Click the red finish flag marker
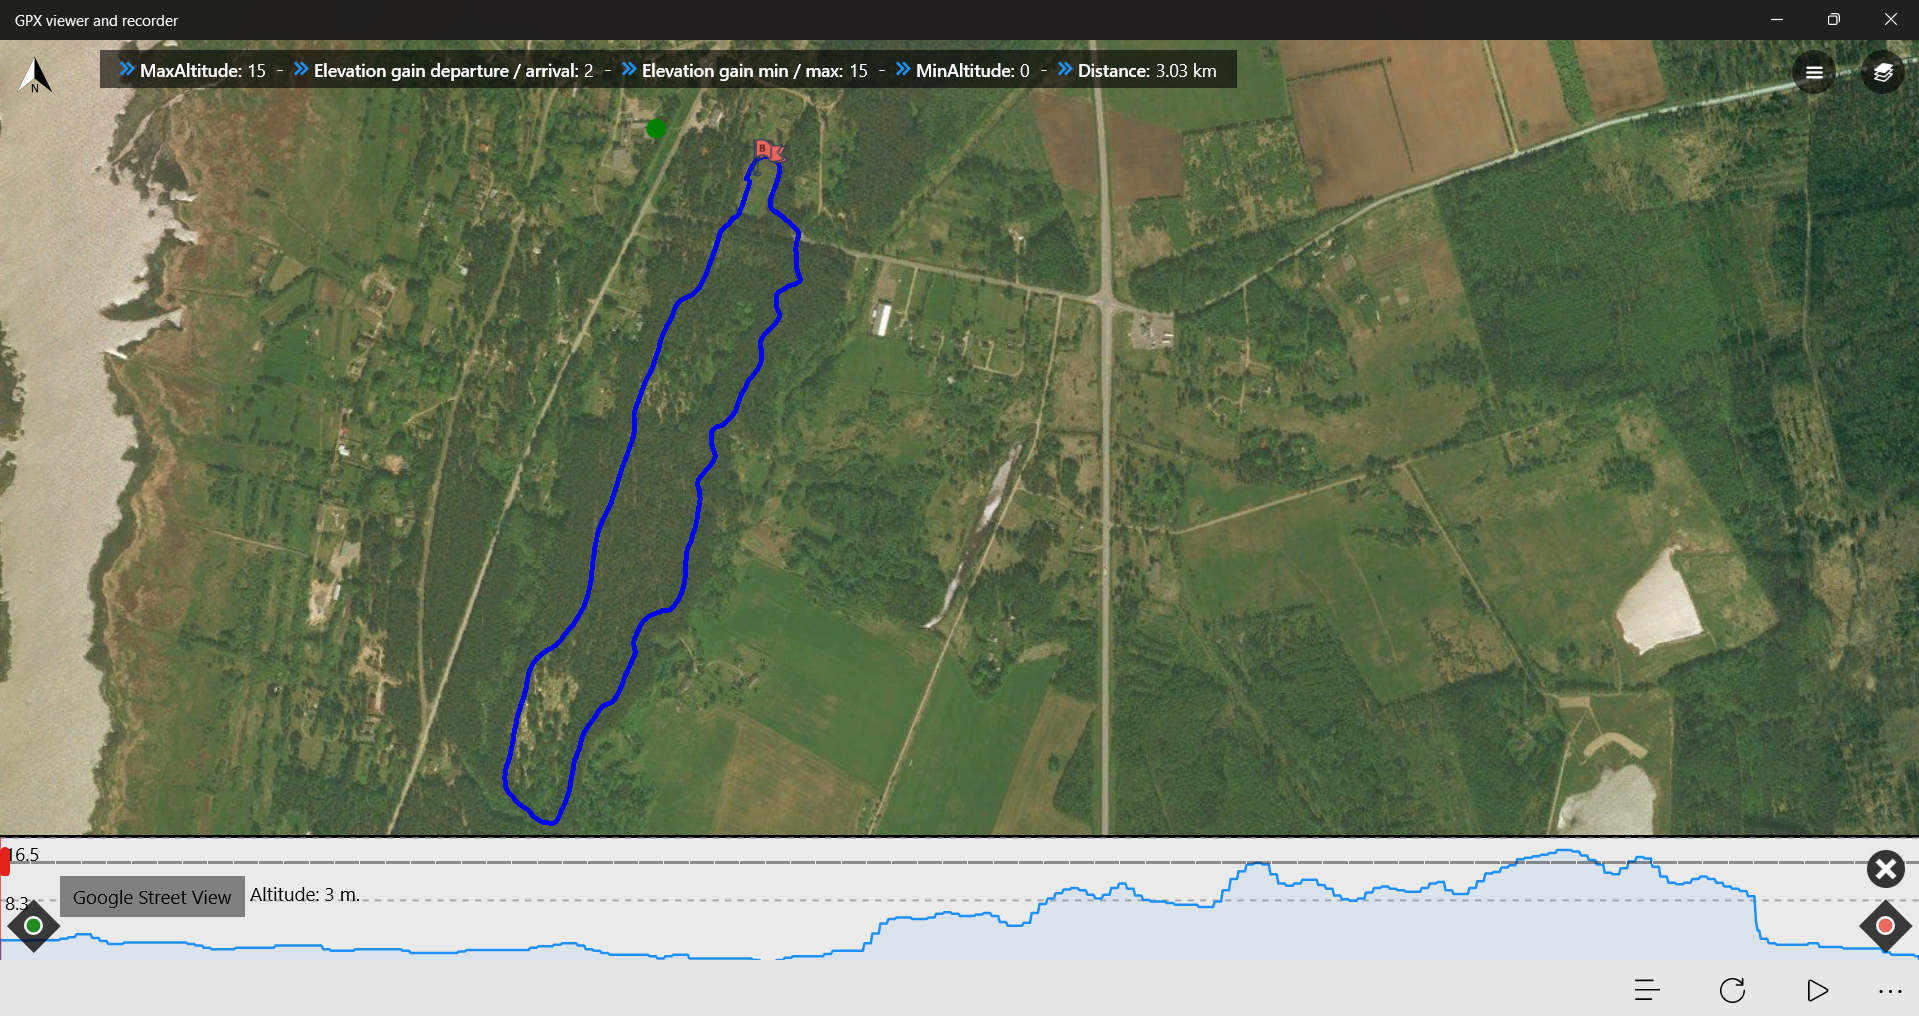This screenshot has width=1919, height=1016. [768, 151]
